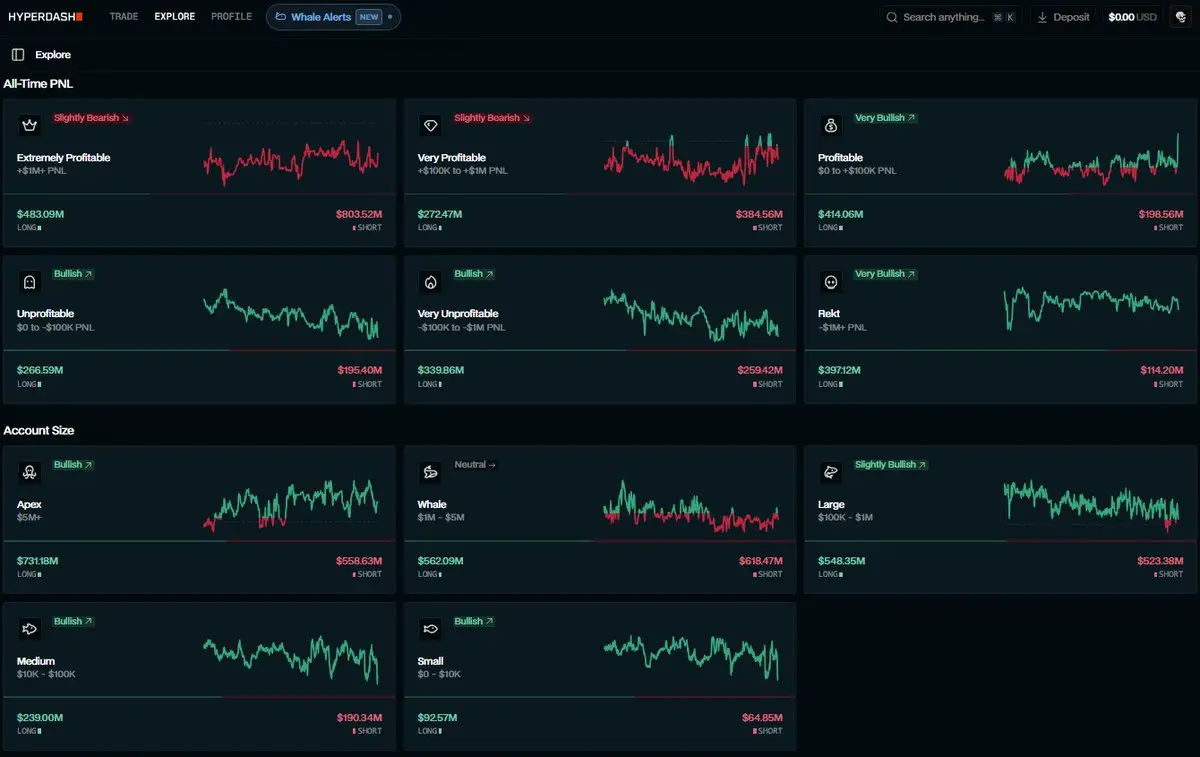Click the diamond icon for Very Profitable
Screen dimensions: 1200x757
point(430,126)
